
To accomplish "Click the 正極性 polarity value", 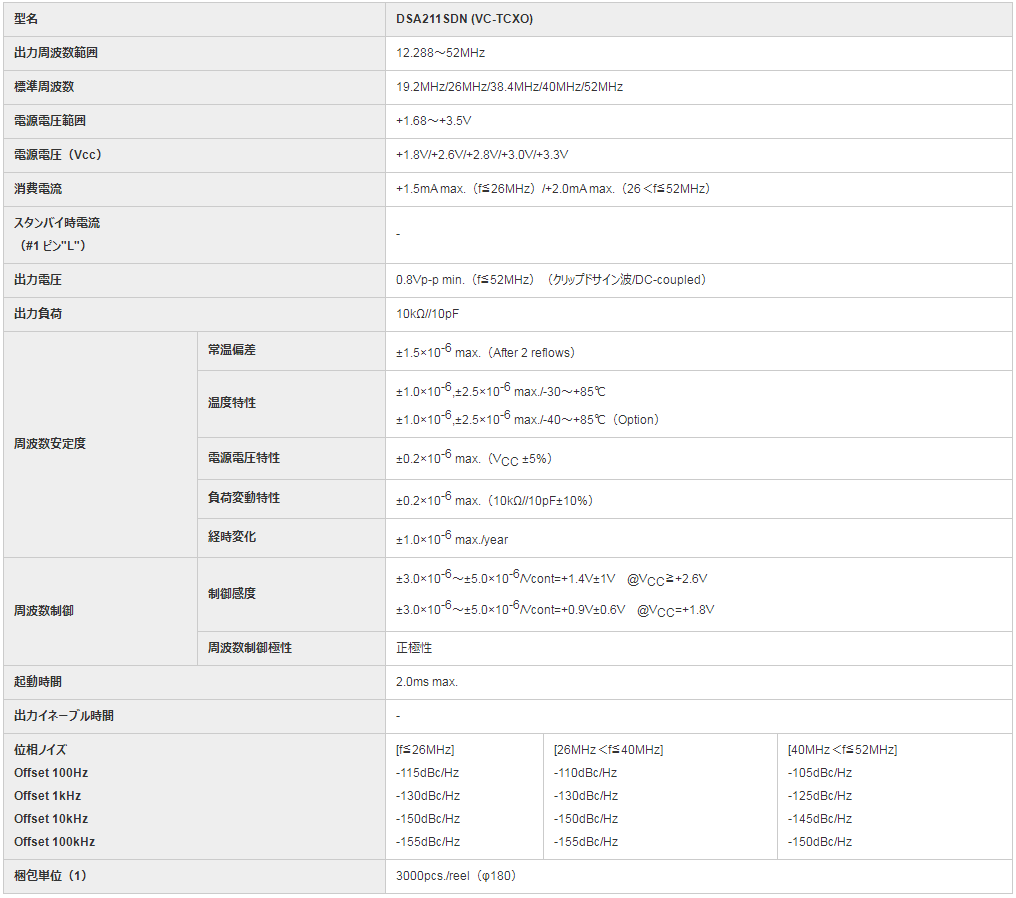I will point(414,648).
